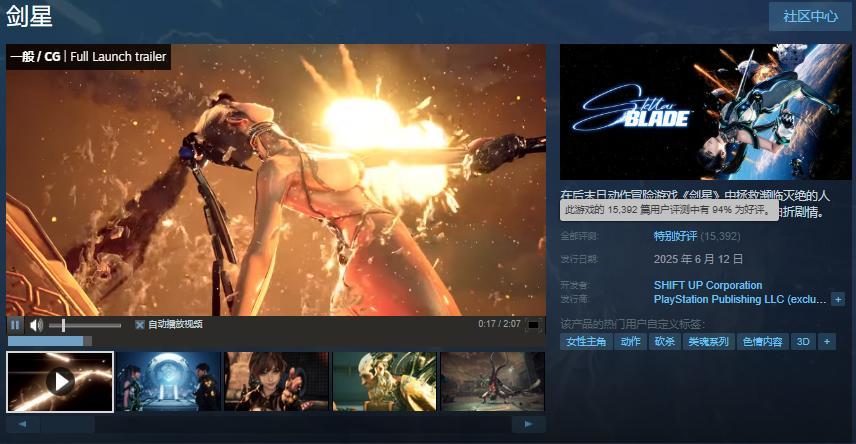Select the brown-haired girl pointing thumbnail
856x444 pixels.
click(276, 381)
